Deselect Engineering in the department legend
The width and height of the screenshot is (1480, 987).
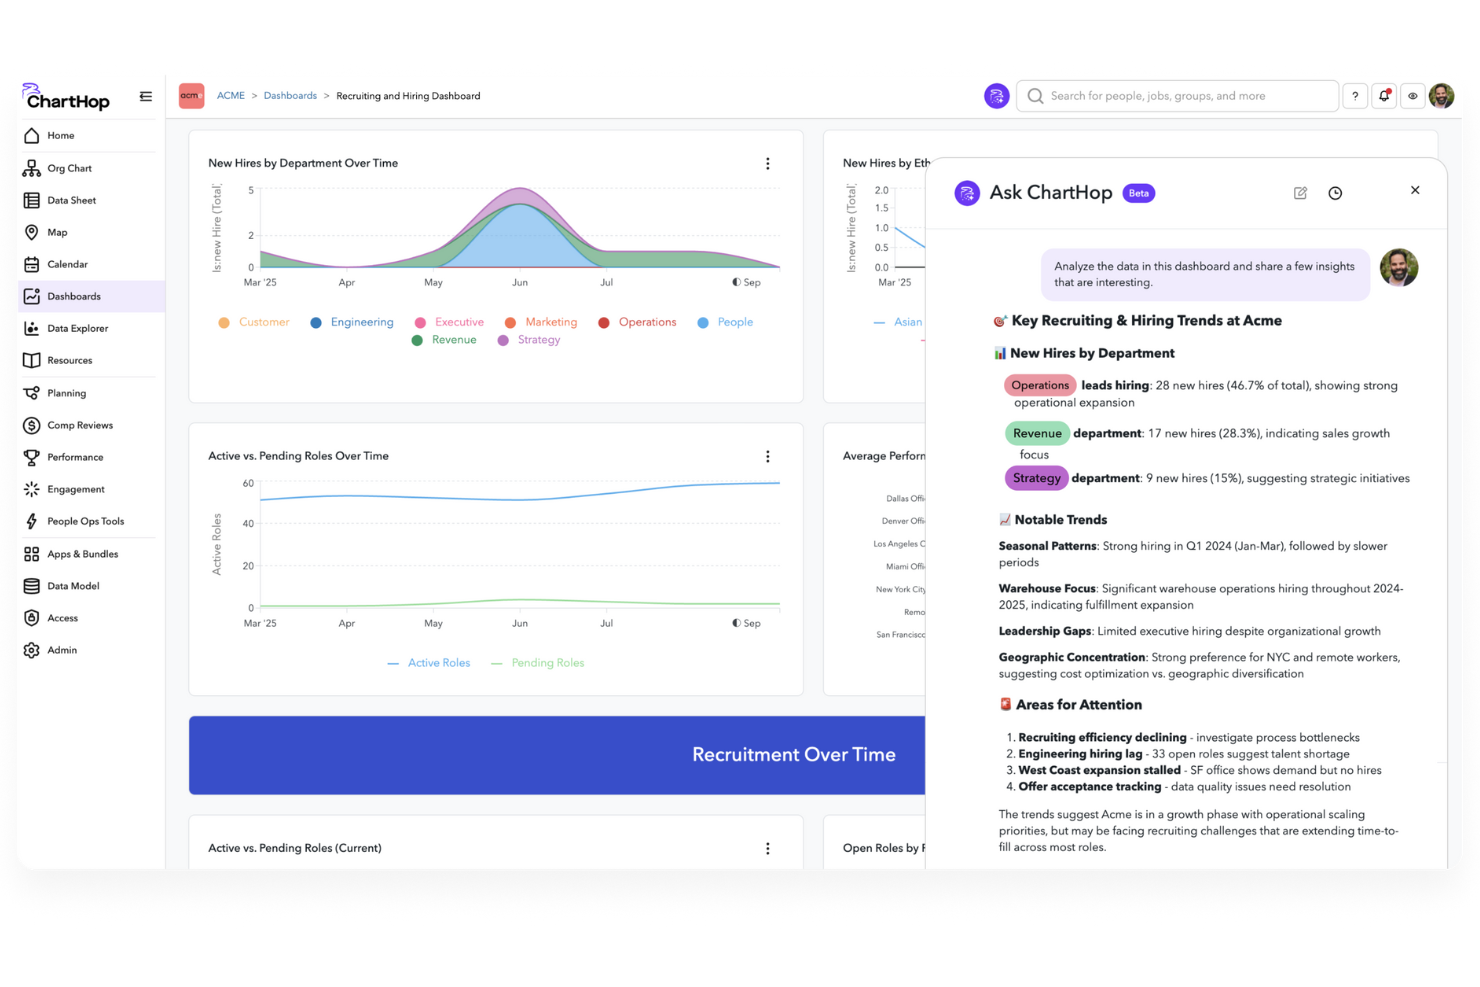point(361,321)
